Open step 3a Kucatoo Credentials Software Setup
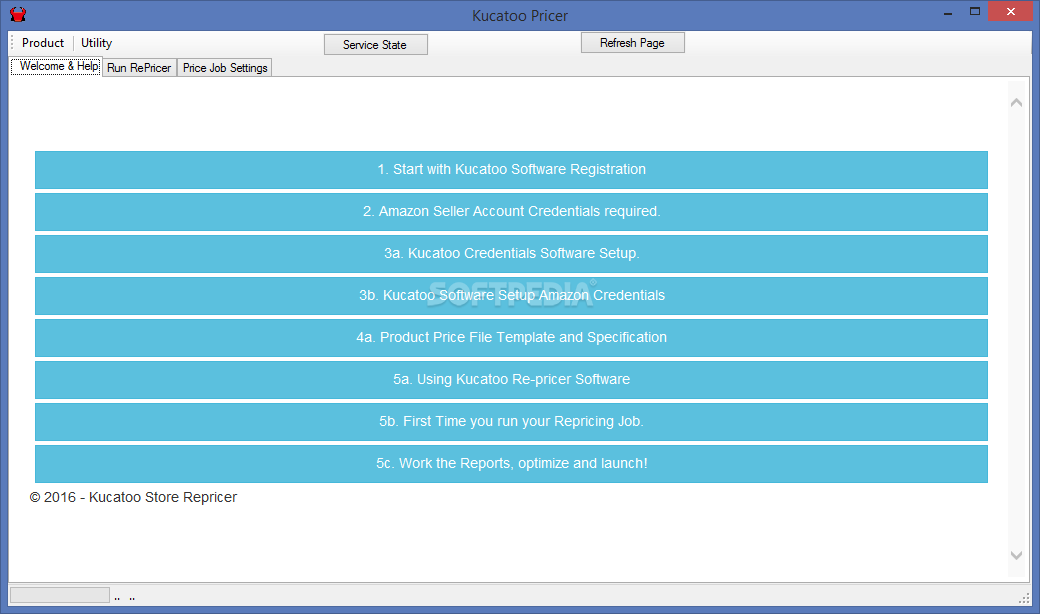The image size is (1040, 614). tap(511, 253)
